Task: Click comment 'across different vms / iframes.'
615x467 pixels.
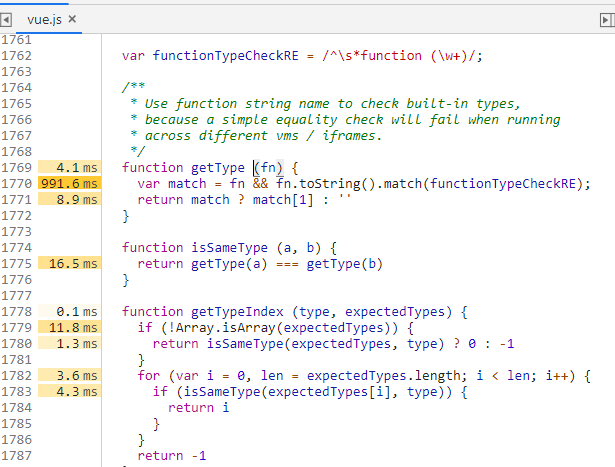Action: click(x=263, y=136)
